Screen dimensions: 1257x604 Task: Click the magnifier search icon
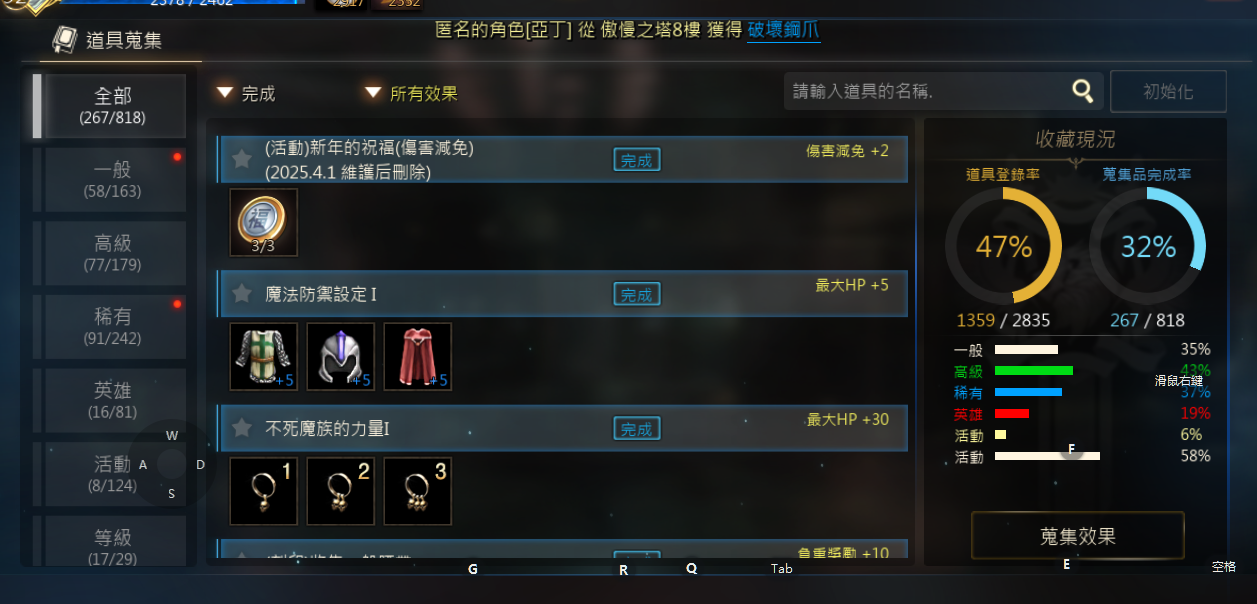pyautogui.click(x=1082, y=91)
